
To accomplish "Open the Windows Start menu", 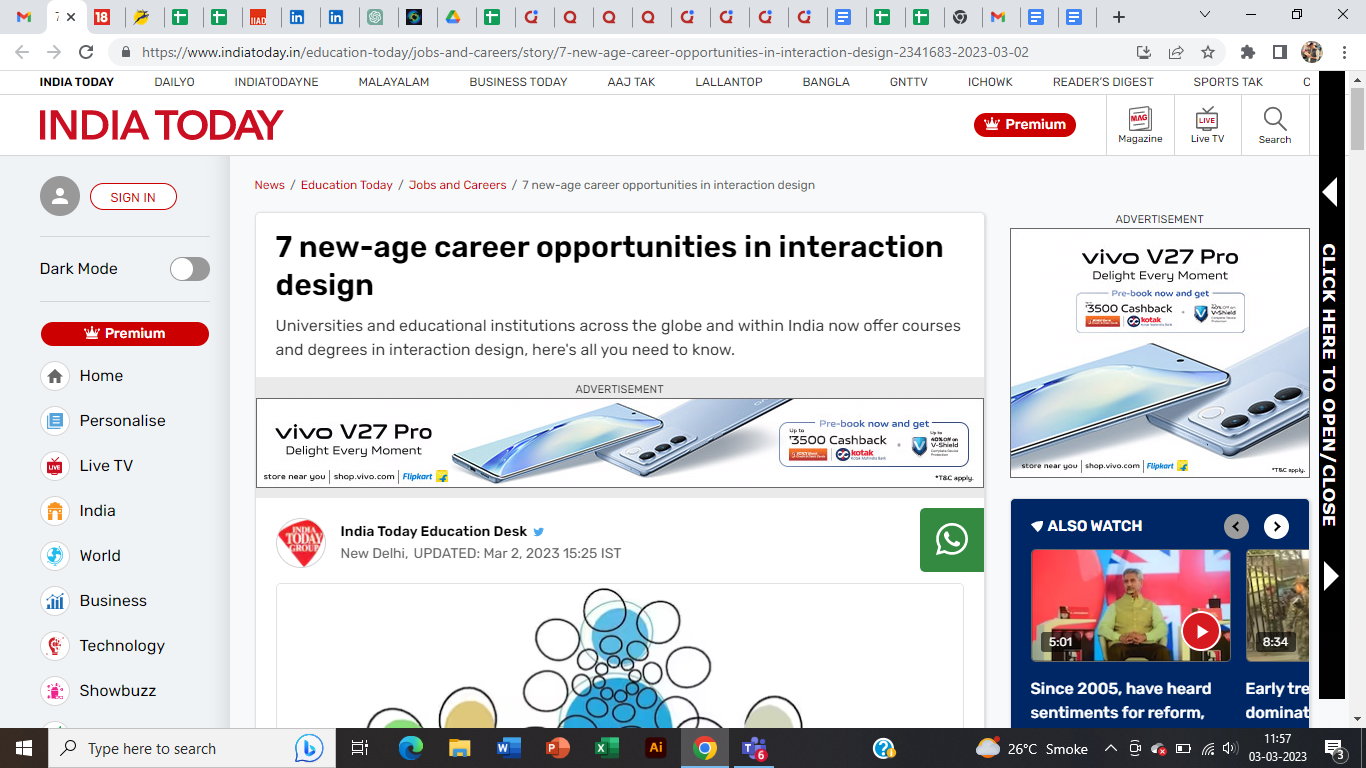I will coord(24,748).
